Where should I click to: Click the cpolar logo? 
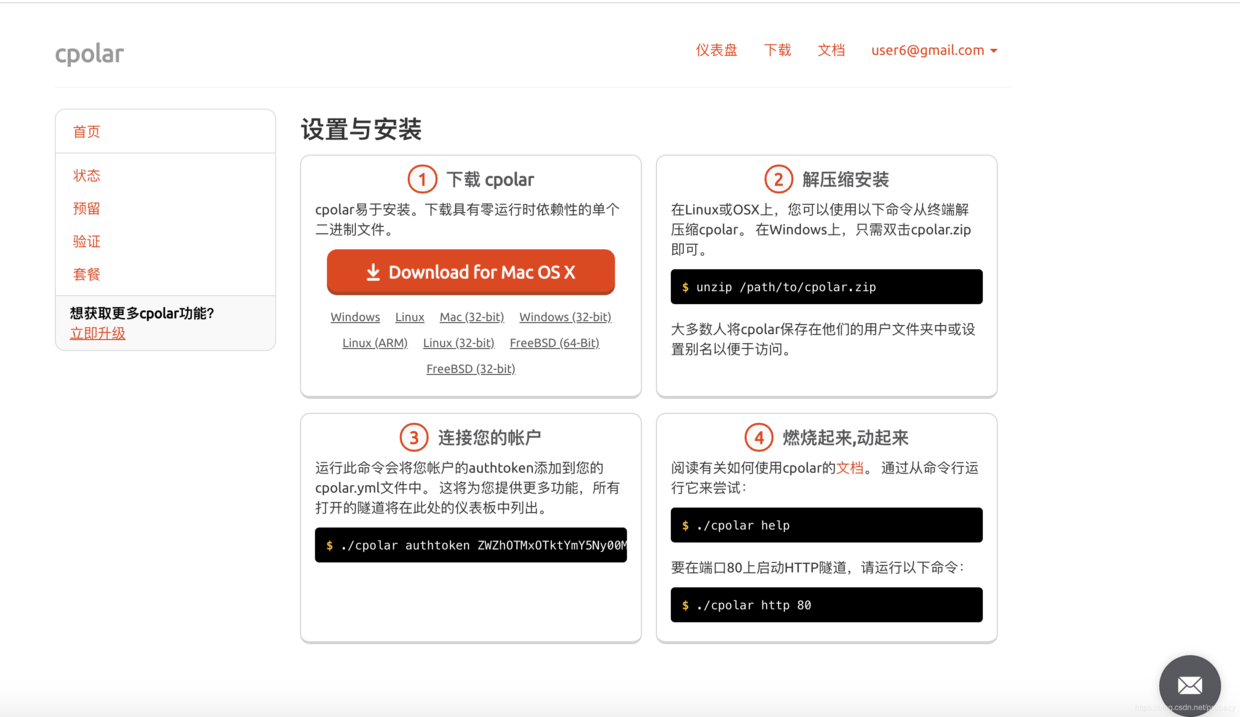pos(89,54)
